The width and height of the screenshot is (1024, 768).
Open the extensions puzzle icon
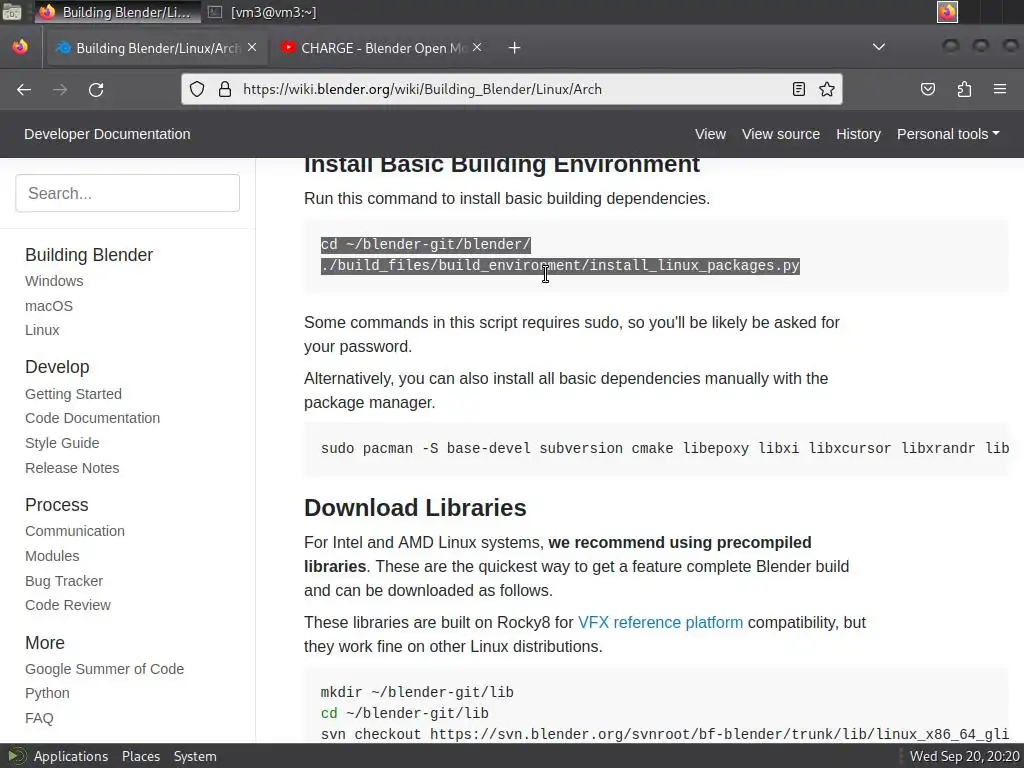964,89
